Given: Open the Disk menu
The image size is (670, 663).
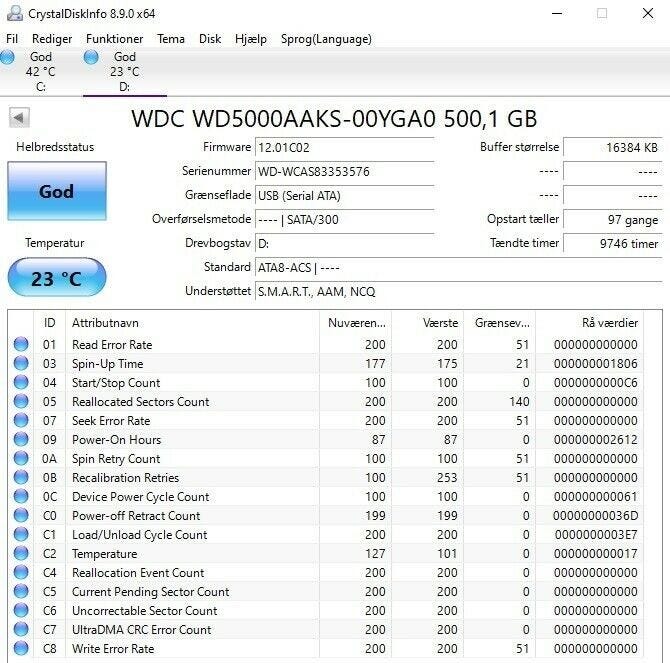Looking at the screenshot, I should [x=210, y=39].
